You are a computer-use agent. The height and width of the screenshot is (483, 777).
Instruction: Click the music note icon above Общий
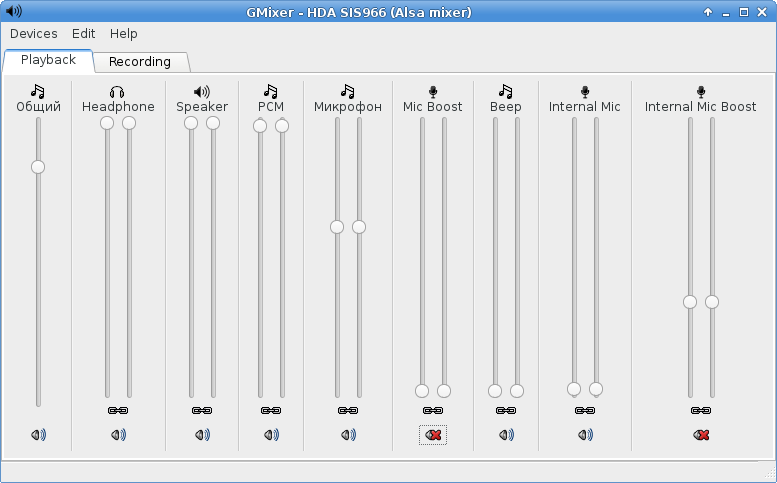pos(38,91)
